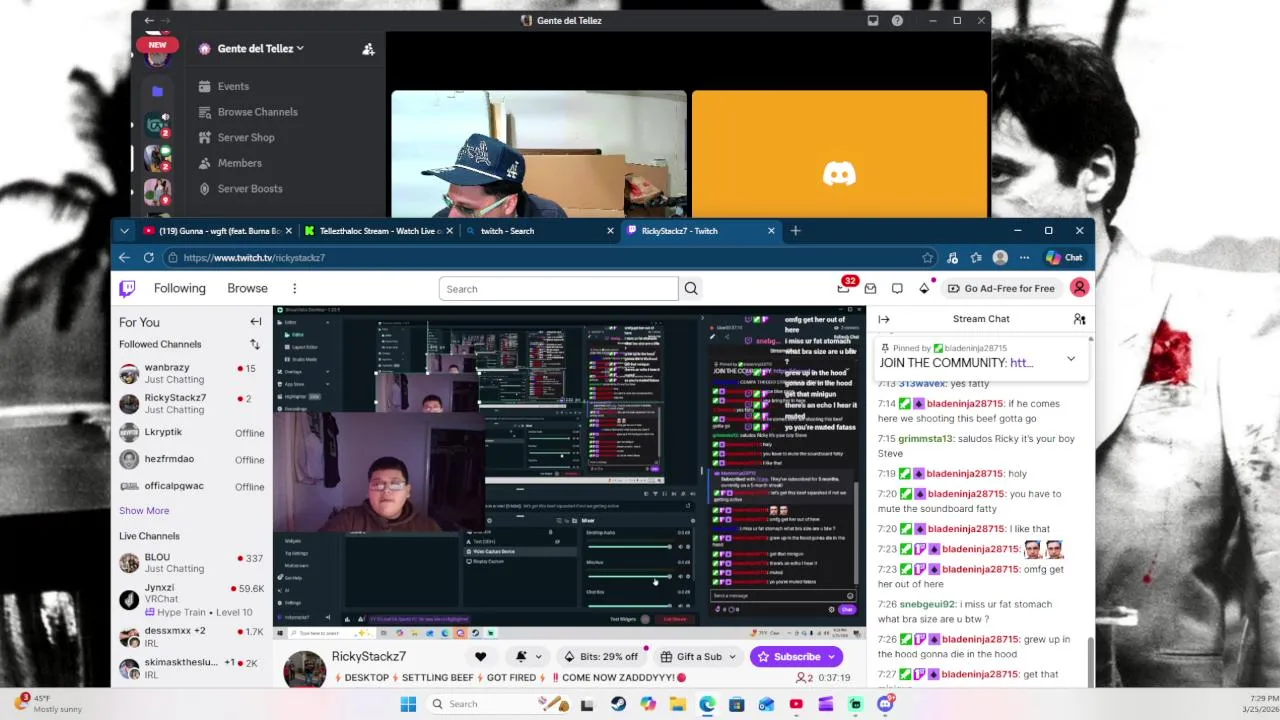Open Events in Discord sidebar

pyautogui.click(x=233, y=86)
